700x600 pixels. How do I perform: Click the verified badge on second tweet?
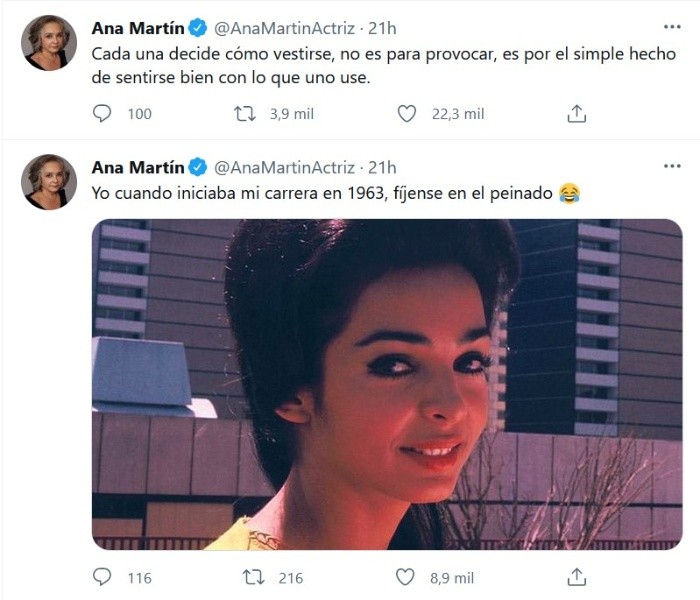click(x=197, y=167)
